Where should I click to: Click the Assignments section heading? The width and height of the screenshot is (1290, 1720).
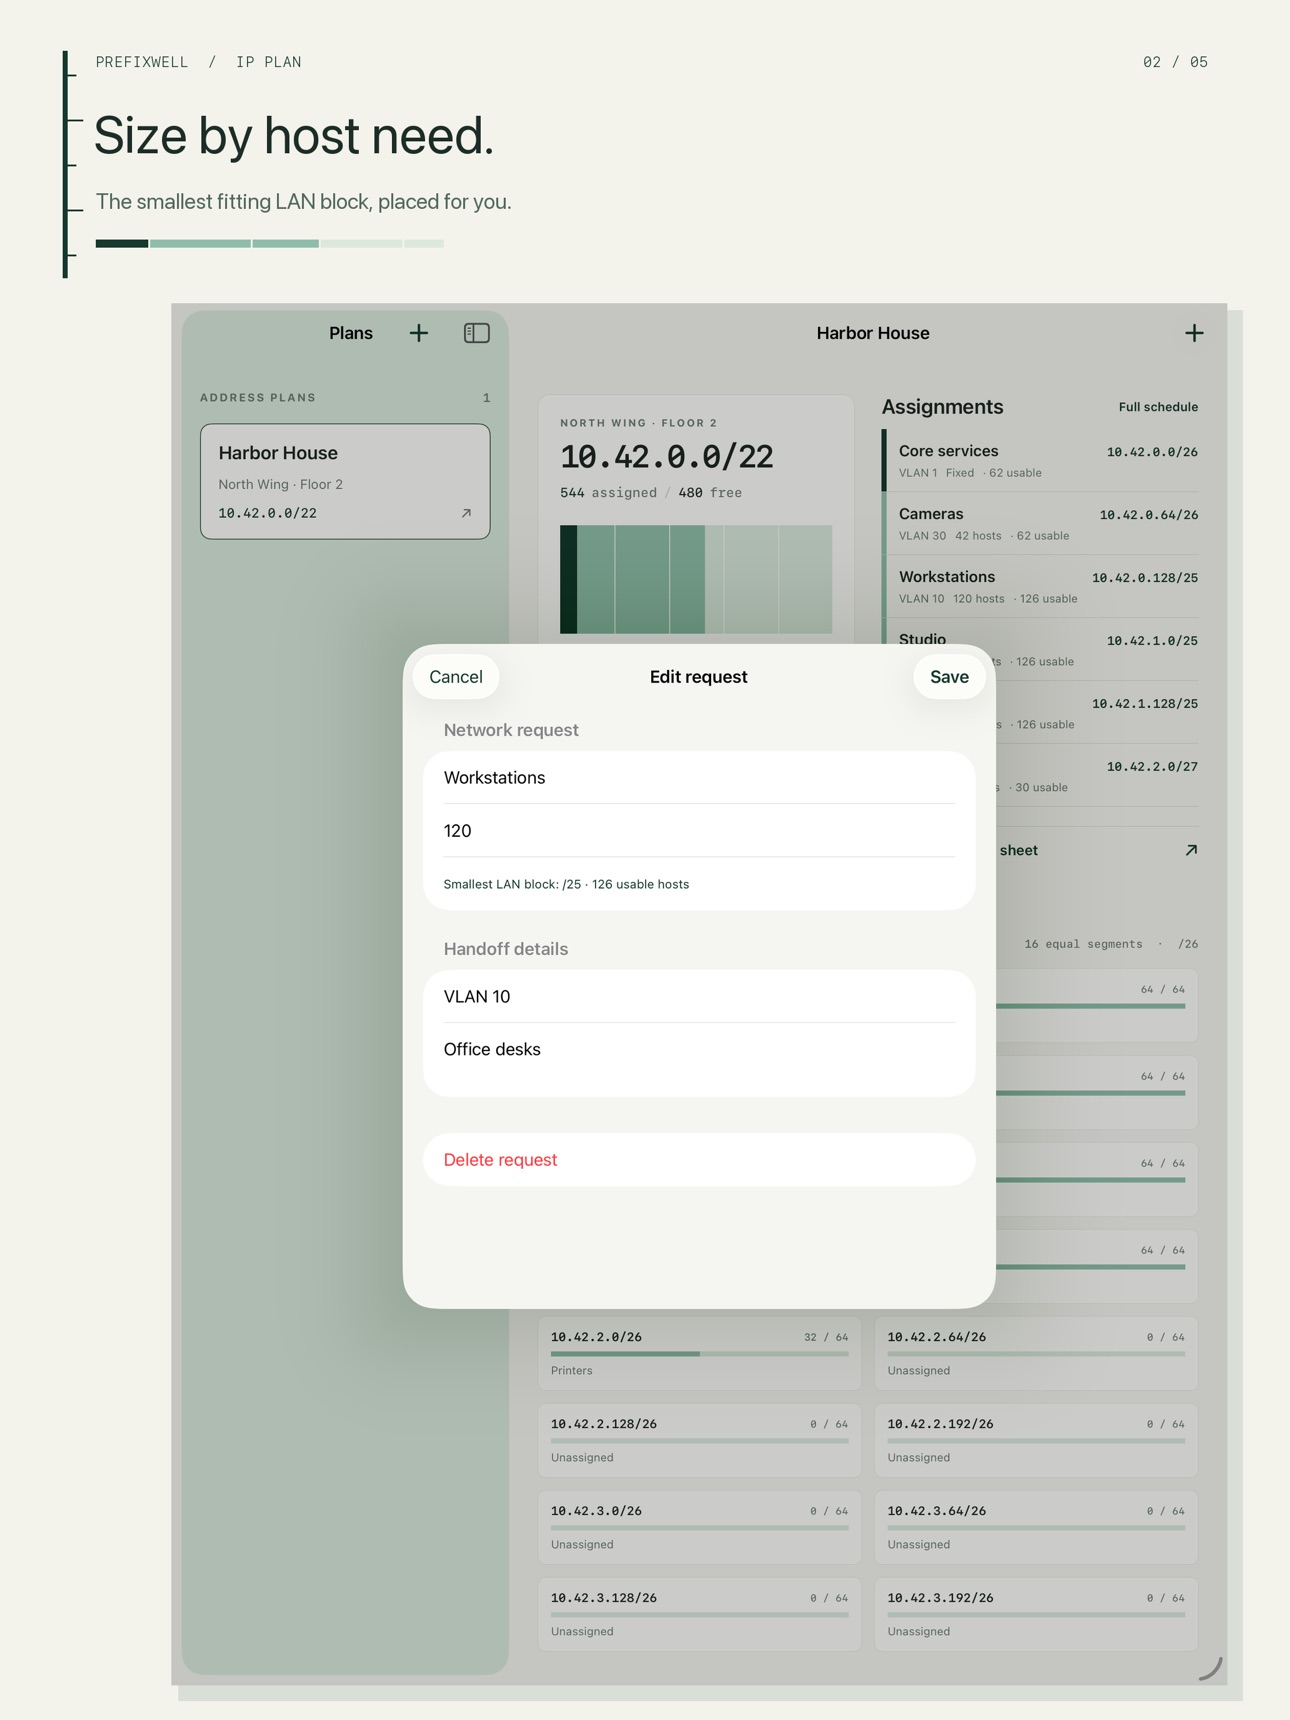coord(942,407)
